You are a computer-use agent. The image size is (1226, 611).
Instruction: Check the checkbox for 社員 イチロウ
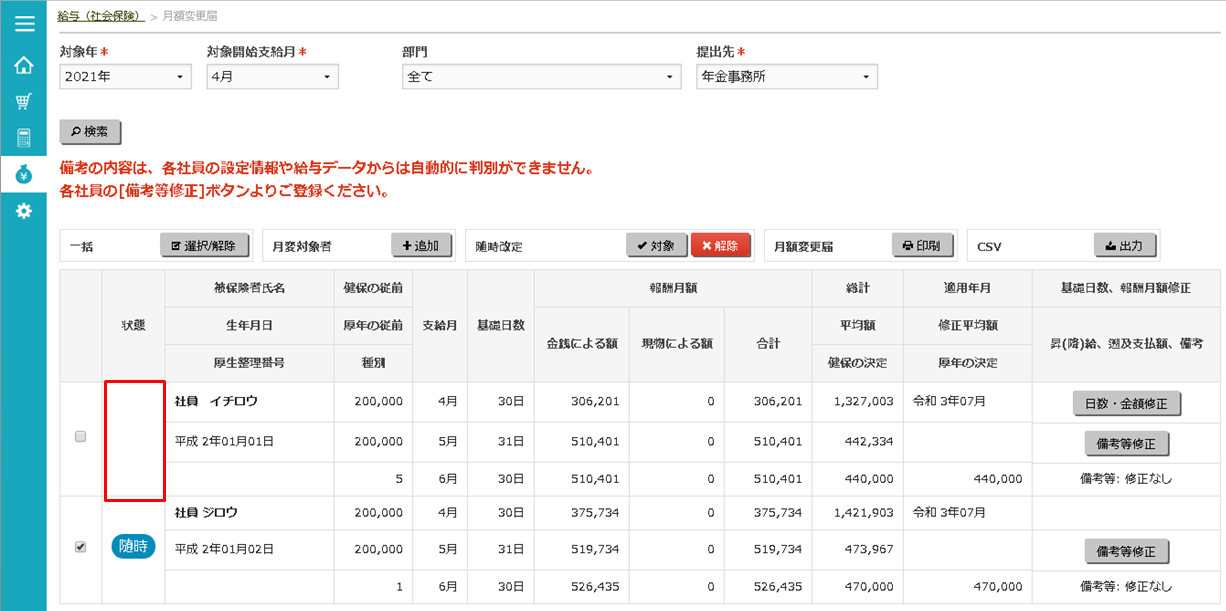81,436
